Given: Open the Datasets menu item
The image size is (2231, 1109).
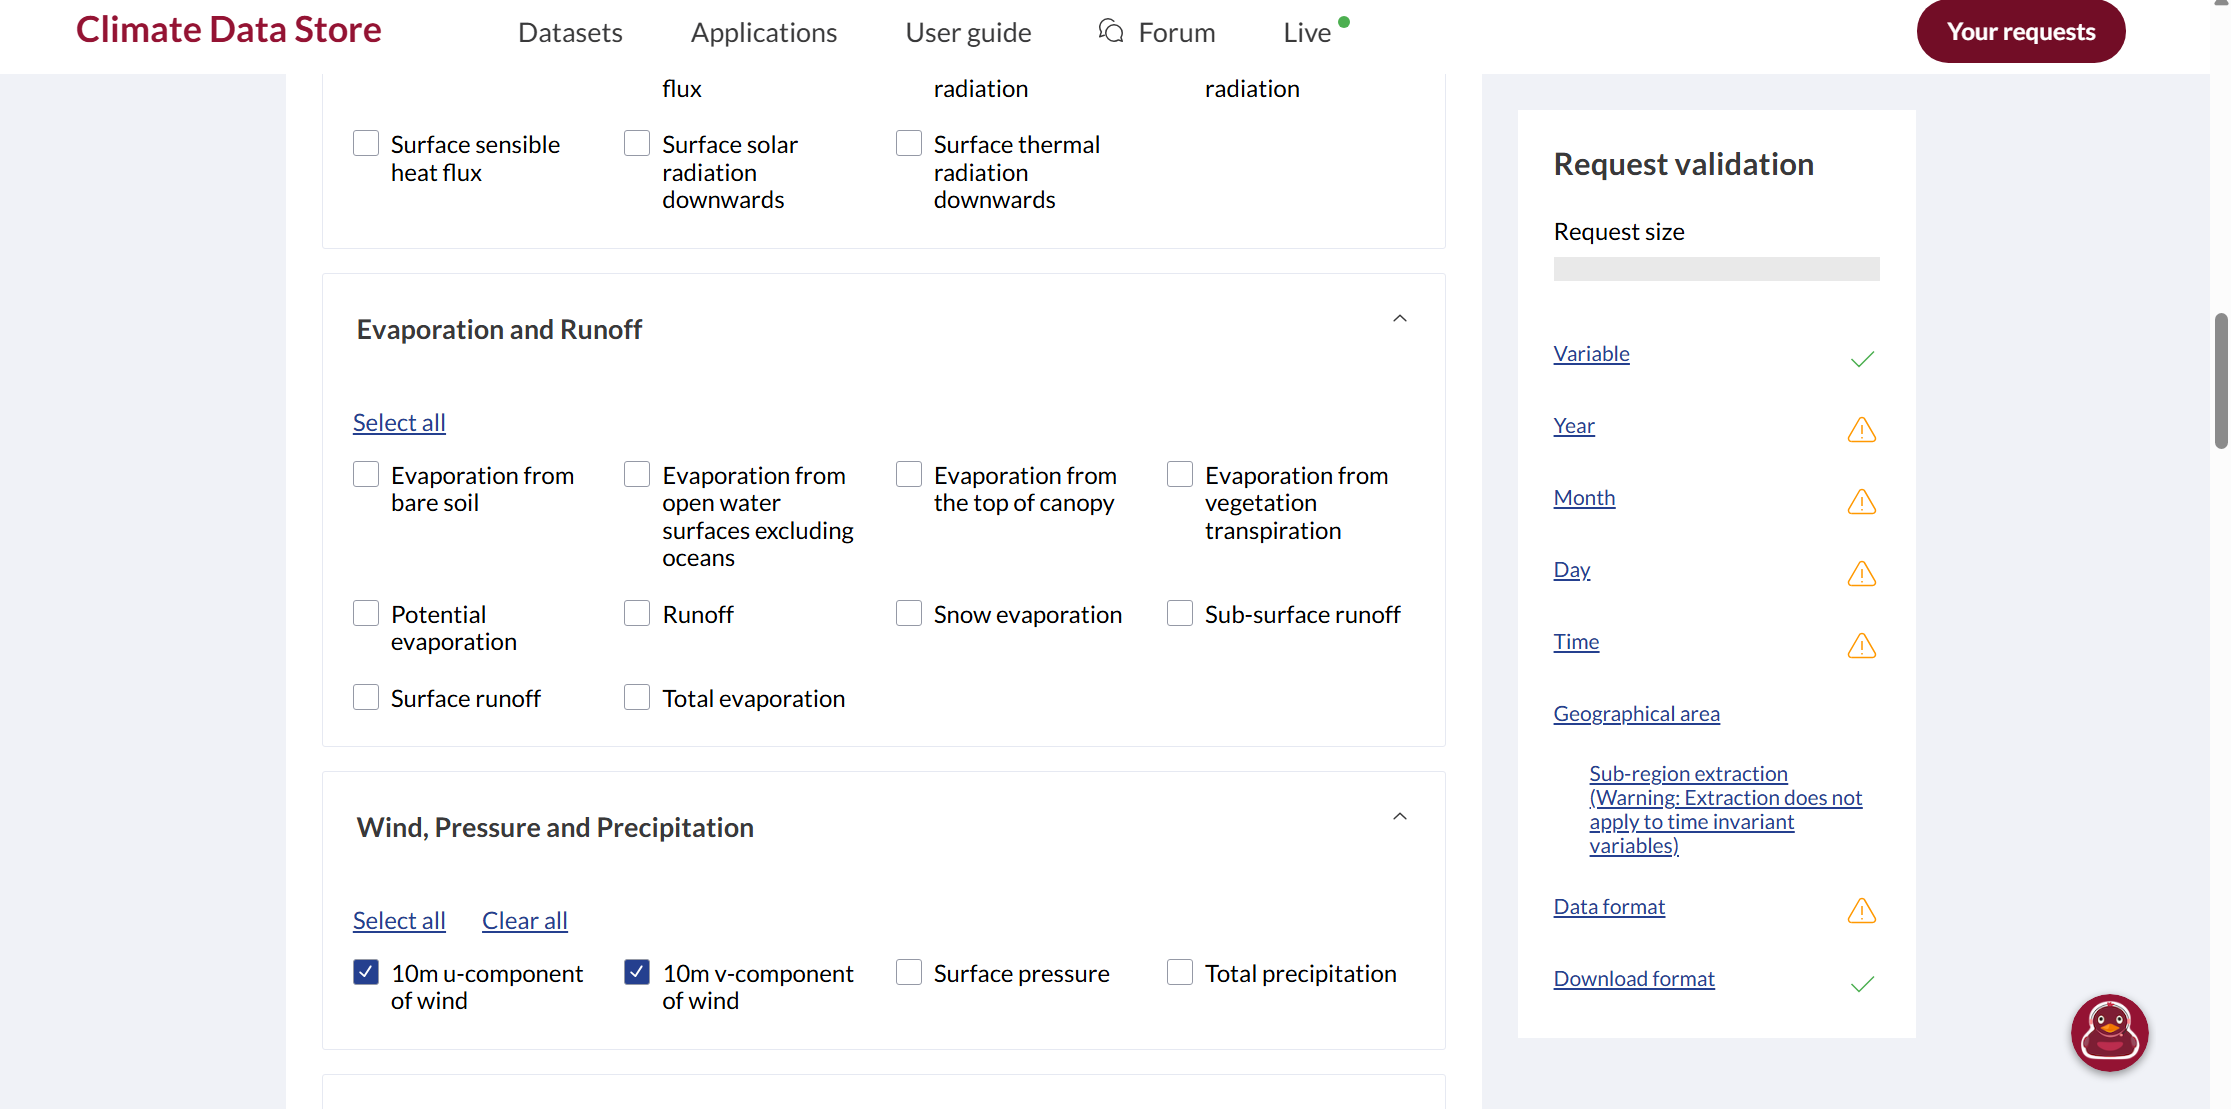Looking at the screenshot, I should pos(570,33).
